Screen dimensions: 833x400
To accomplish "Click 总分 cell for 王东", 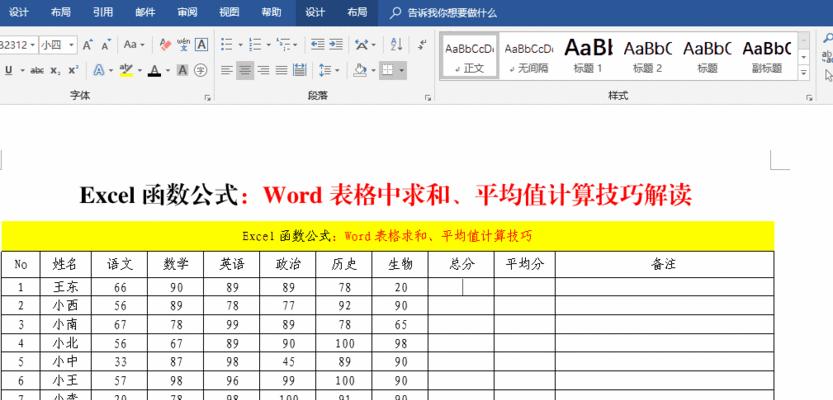I will click(x=461, y=287).
